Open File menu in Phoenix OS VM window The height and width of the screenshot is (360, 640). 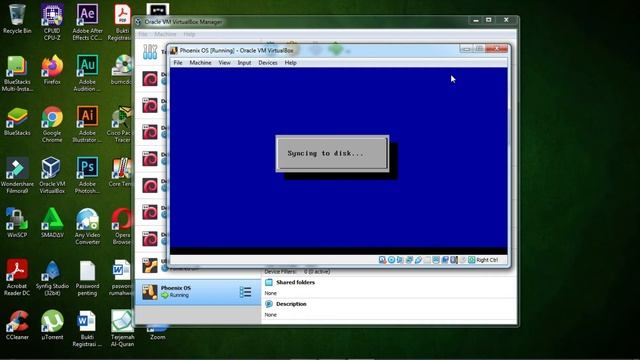tap(178, 63)
